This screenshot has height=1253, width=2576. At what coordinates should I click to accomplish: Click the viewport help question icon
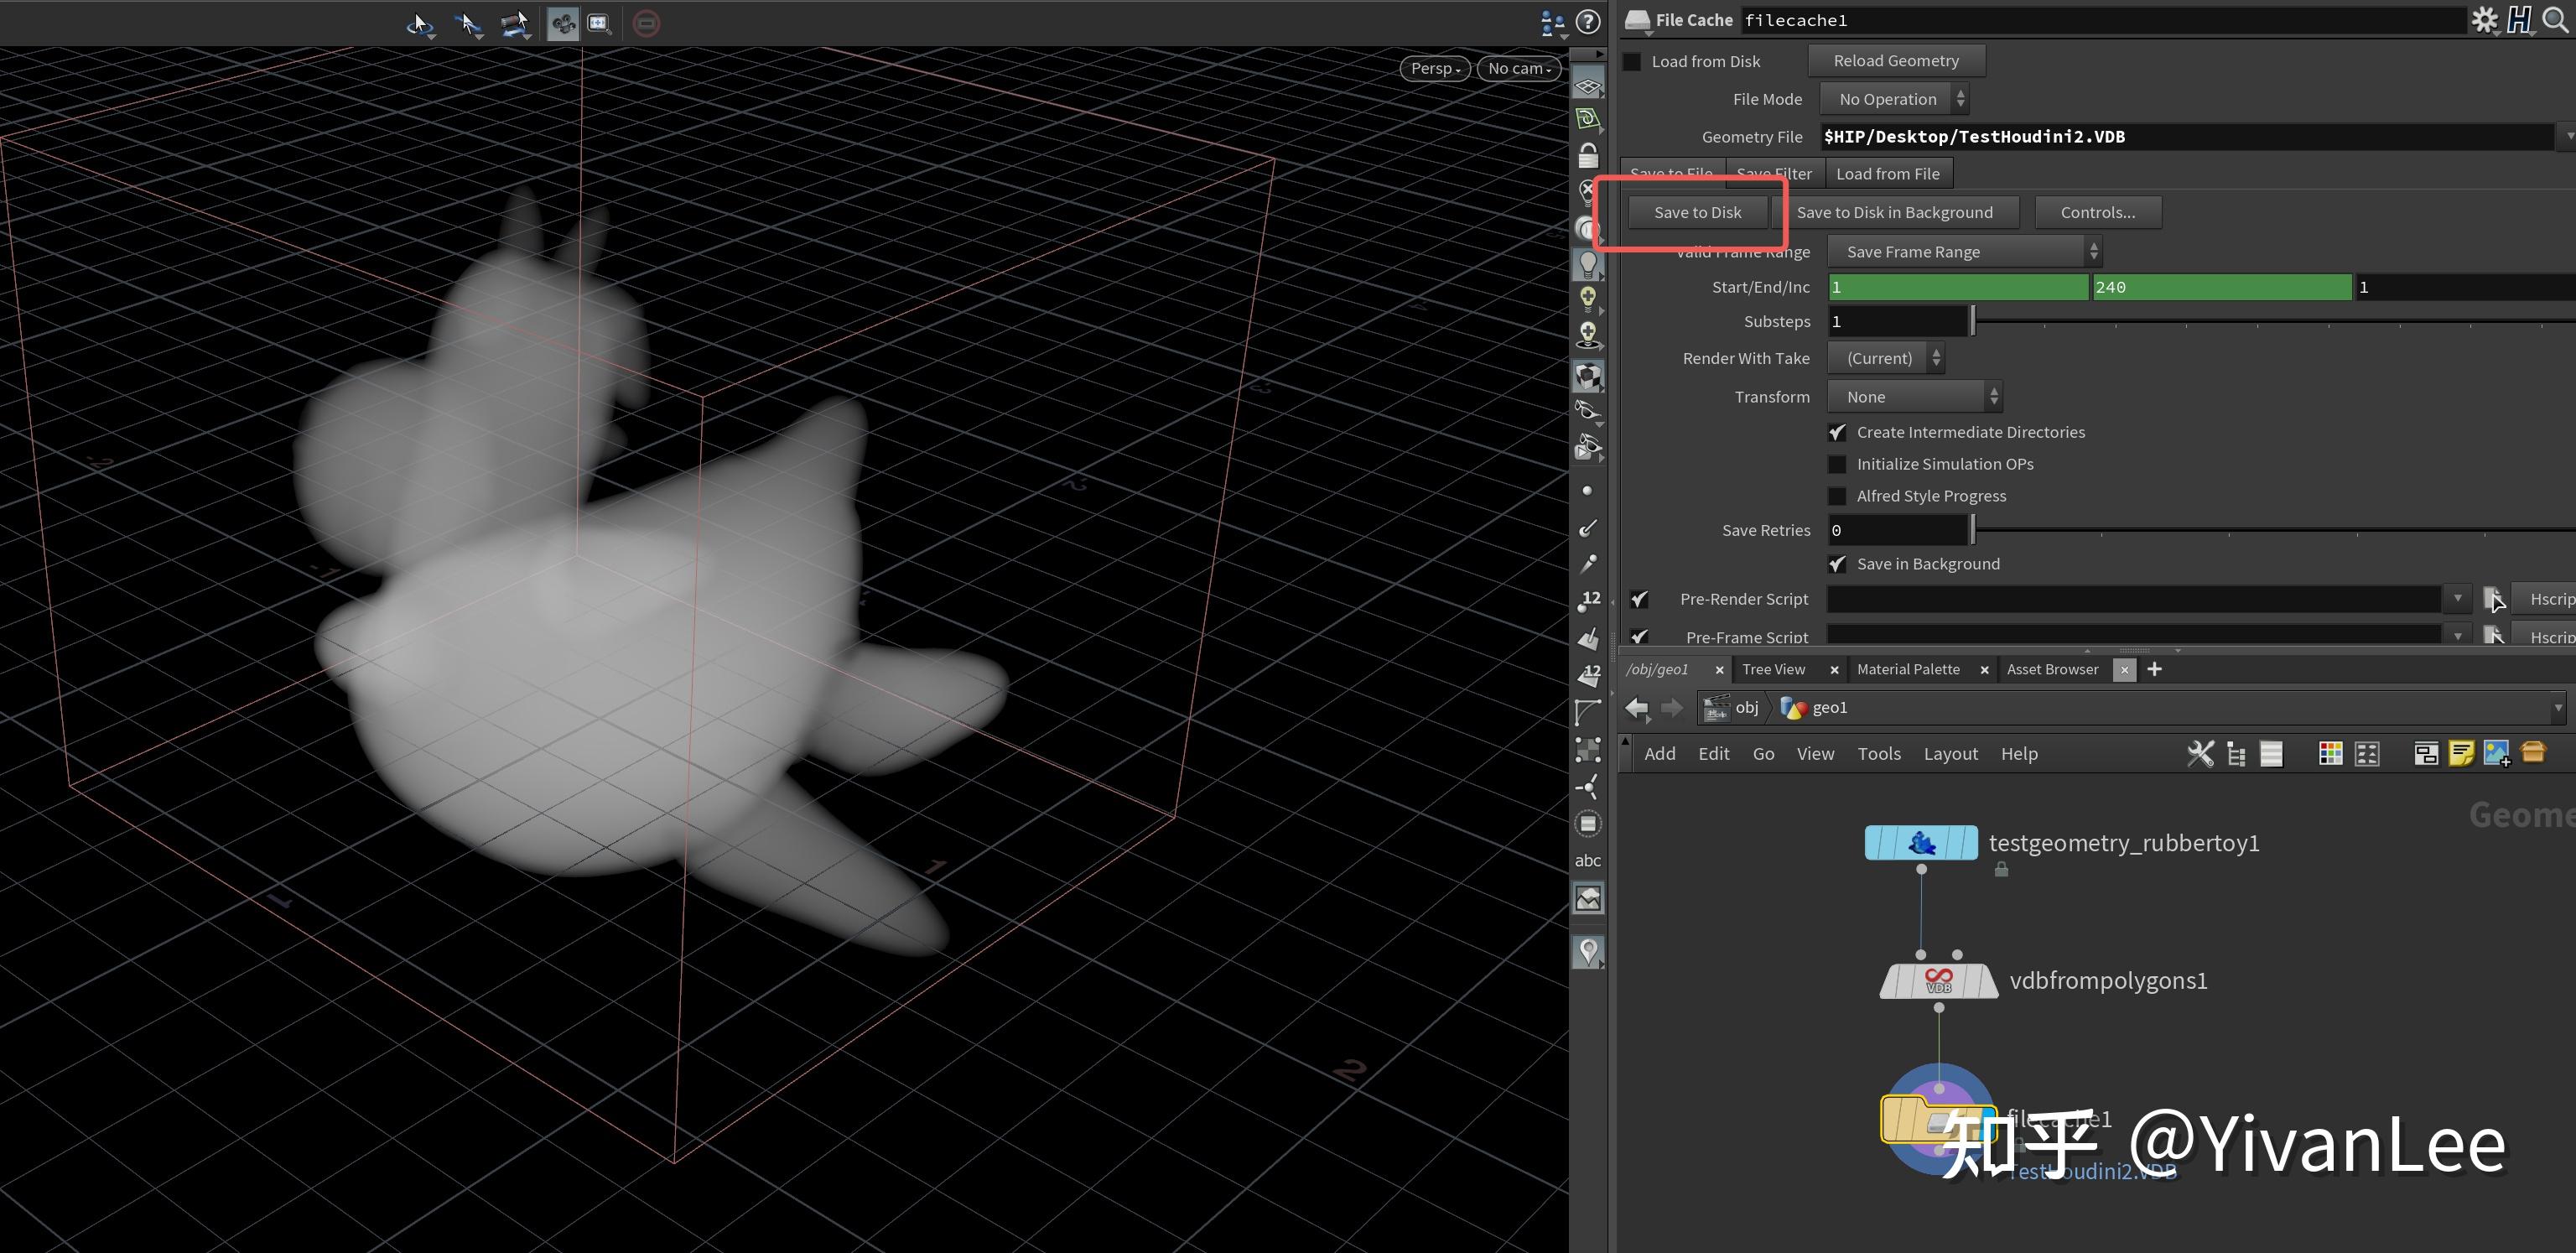pyautogui.click(x=1588, y=22)
